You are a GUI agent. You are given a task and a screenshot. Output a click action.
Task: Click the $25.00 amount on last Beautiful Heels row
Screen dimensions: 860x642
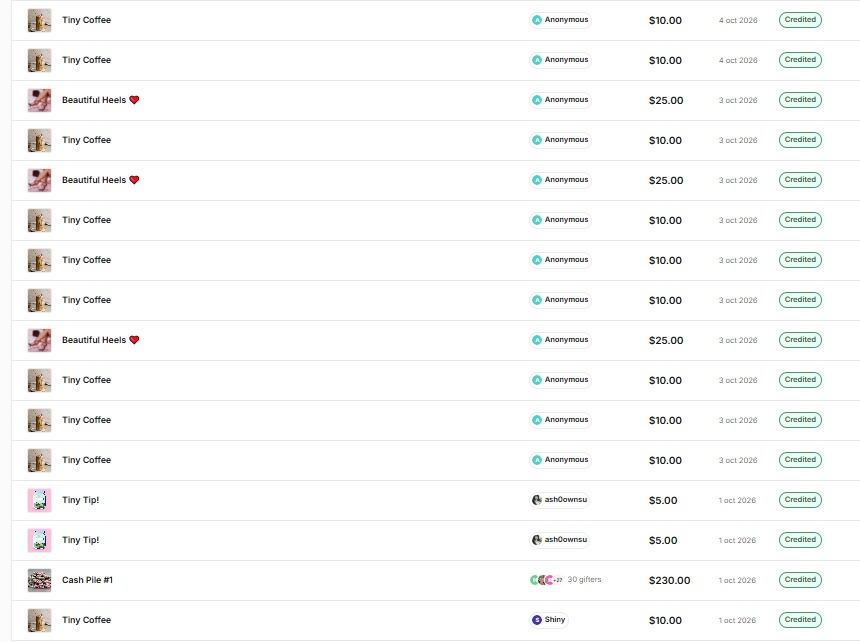coord(666,340)
